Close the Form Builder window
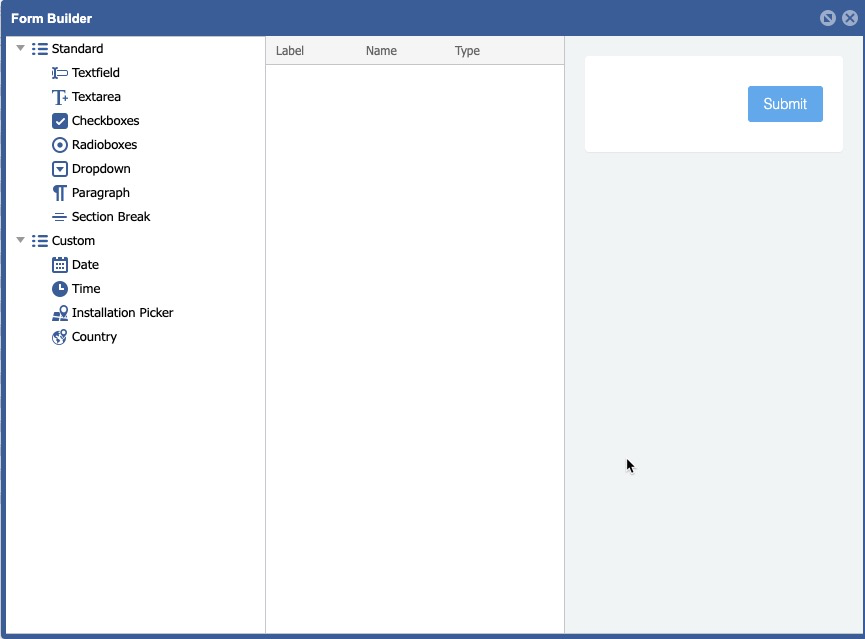Image resolution: width=865 pixels, height=639 pixels. tap(850, 18)
